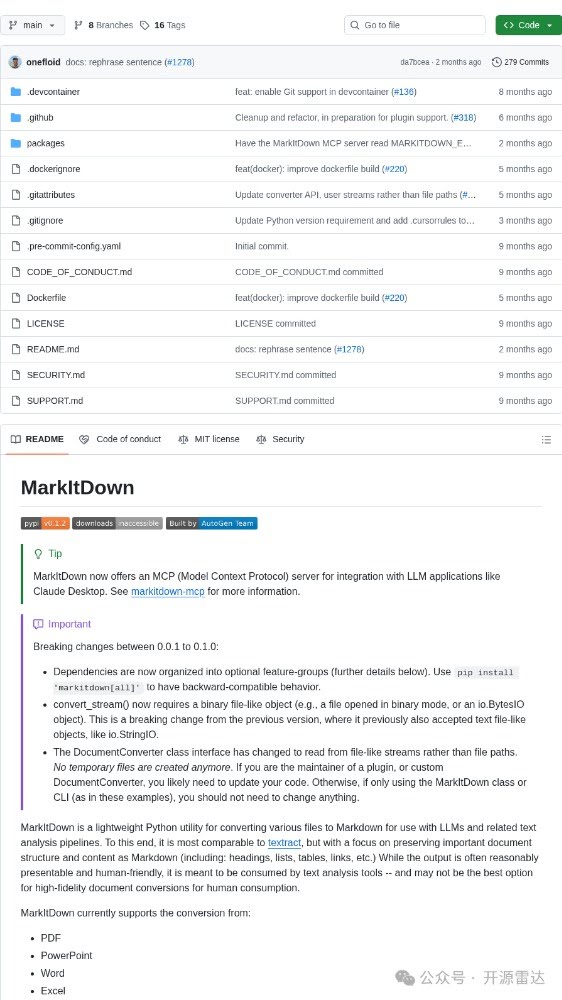The width and height of the screenshot is (562, 1000).
Task: Follow the textract hyperlink
Action: pyautogui.click(x=284, y=843)
